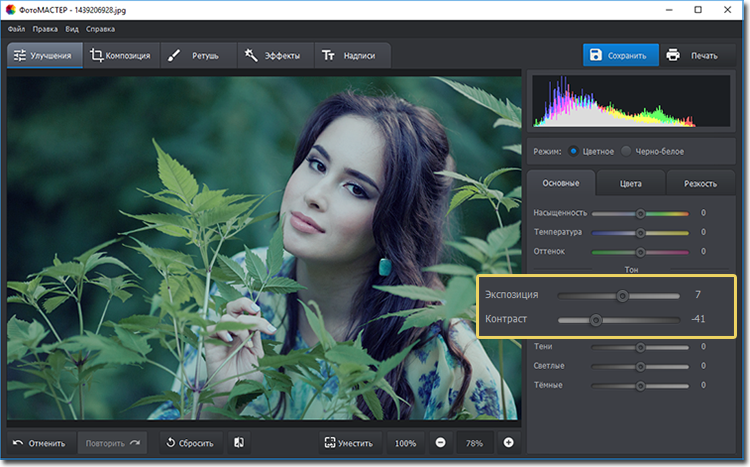Zoom out with the minus icon
The width and height of the screenshot is (750, 467).
pyautogui.click(x=440, y=443)
